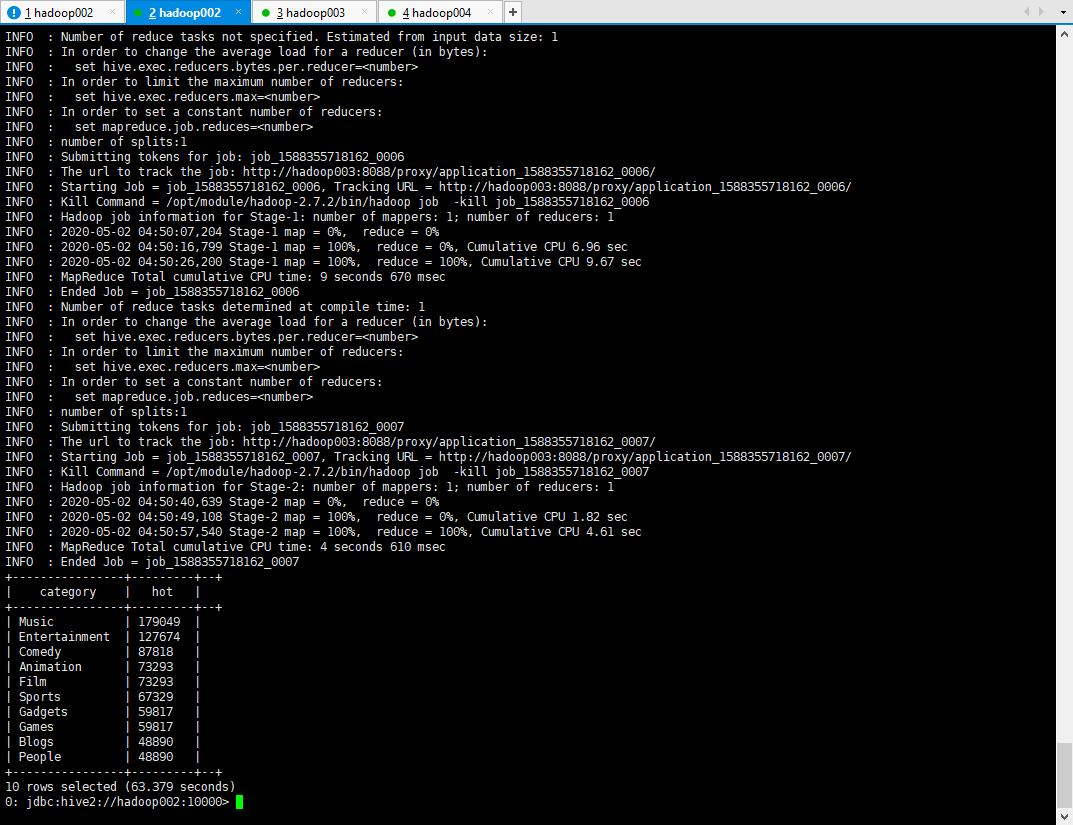Click 'Kill Command' line for job_1588355718162_0007

click(x=327, y=472)
